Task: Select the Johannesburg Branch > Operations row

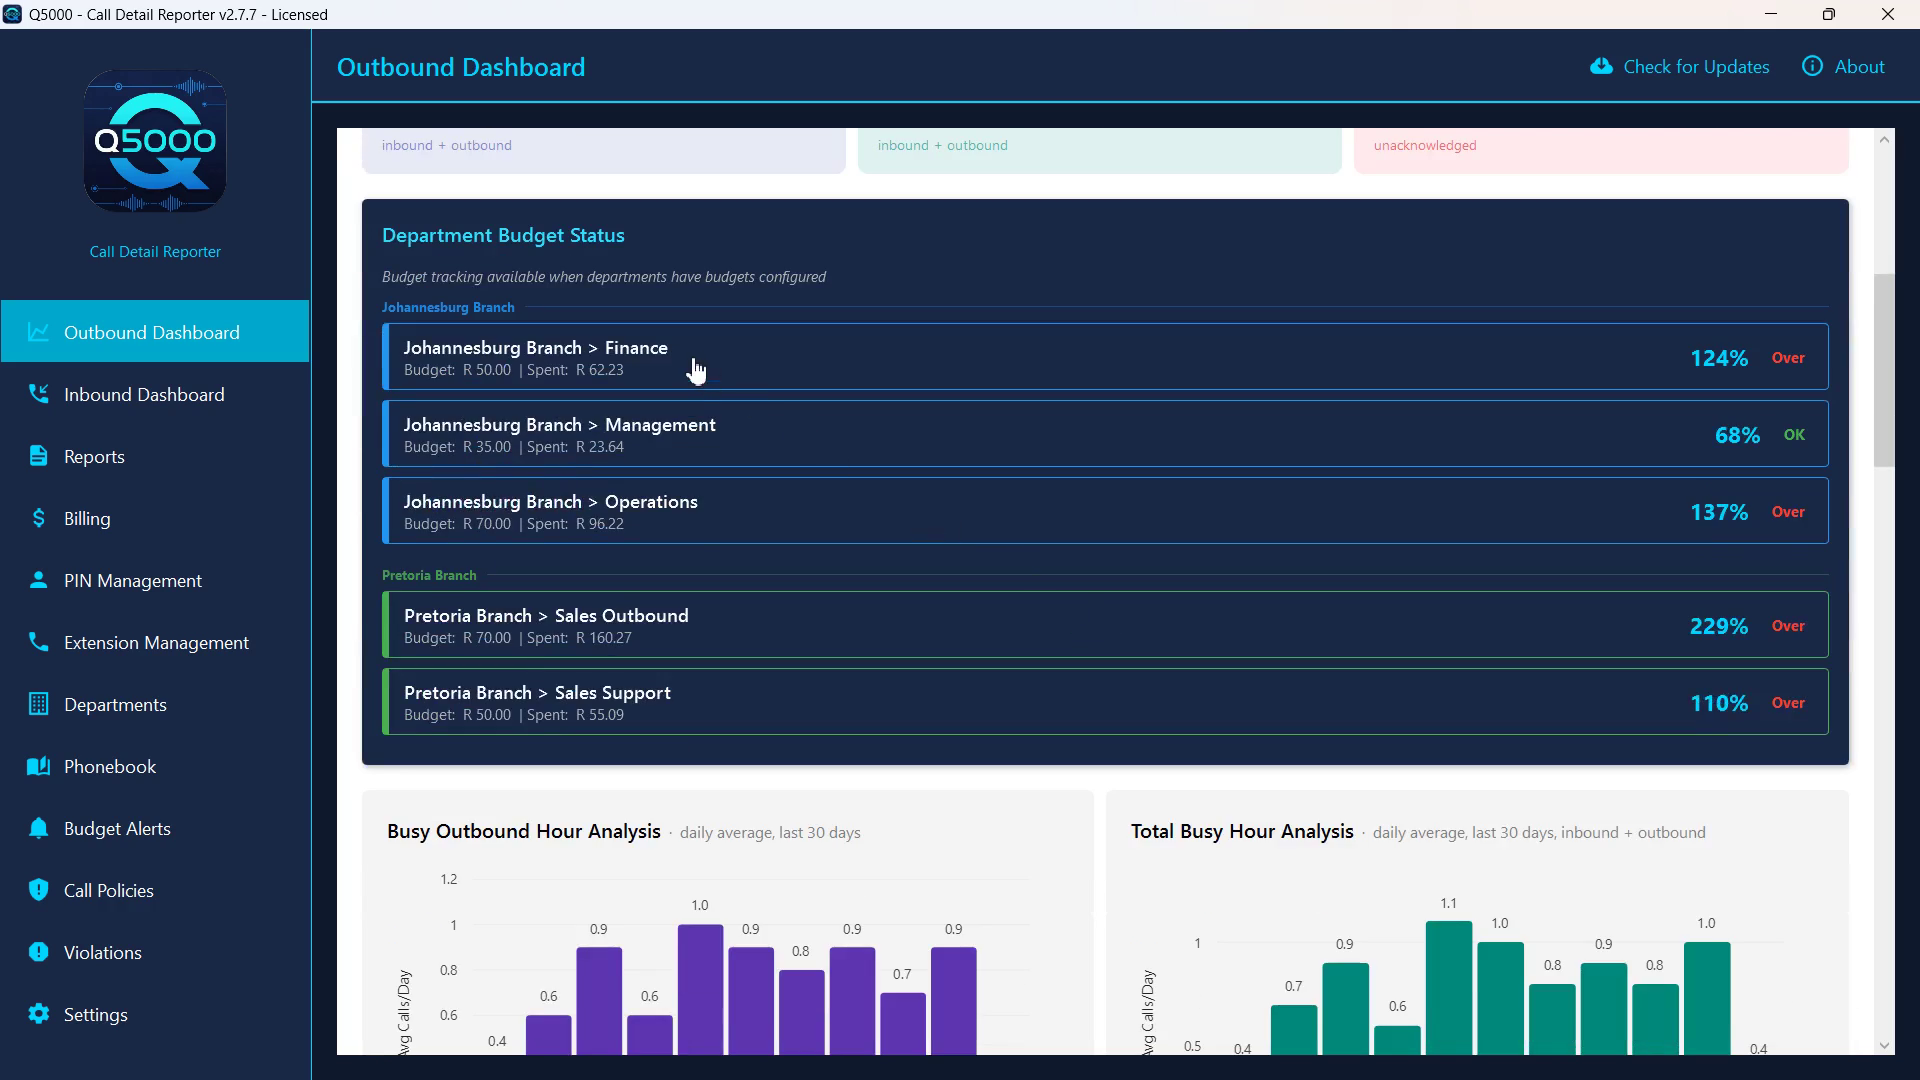Action: click(x=1105, y=511)
